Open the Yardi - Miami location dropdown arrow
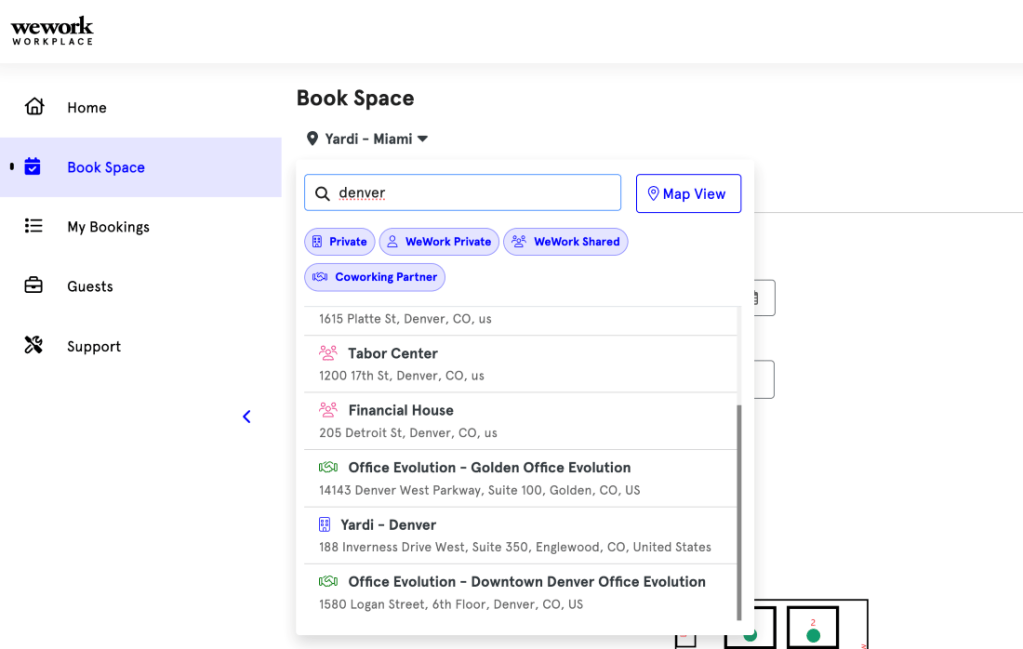Viewport: 1023px width, 649px height. pyautogui.click(x=423, y=138)
